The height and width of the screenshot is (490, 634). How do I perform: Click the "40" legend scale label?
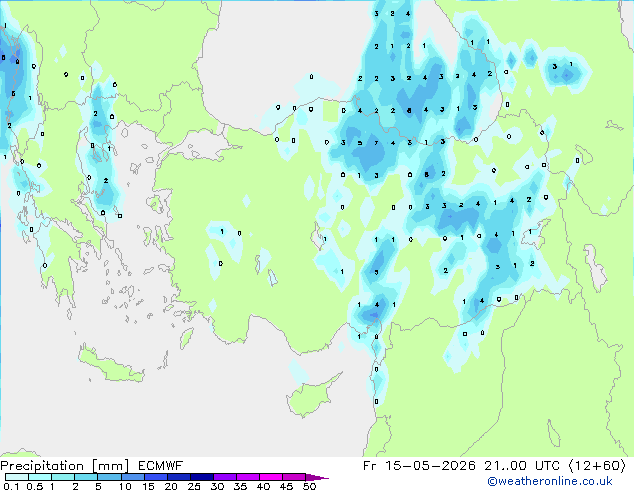pos(263,486)
